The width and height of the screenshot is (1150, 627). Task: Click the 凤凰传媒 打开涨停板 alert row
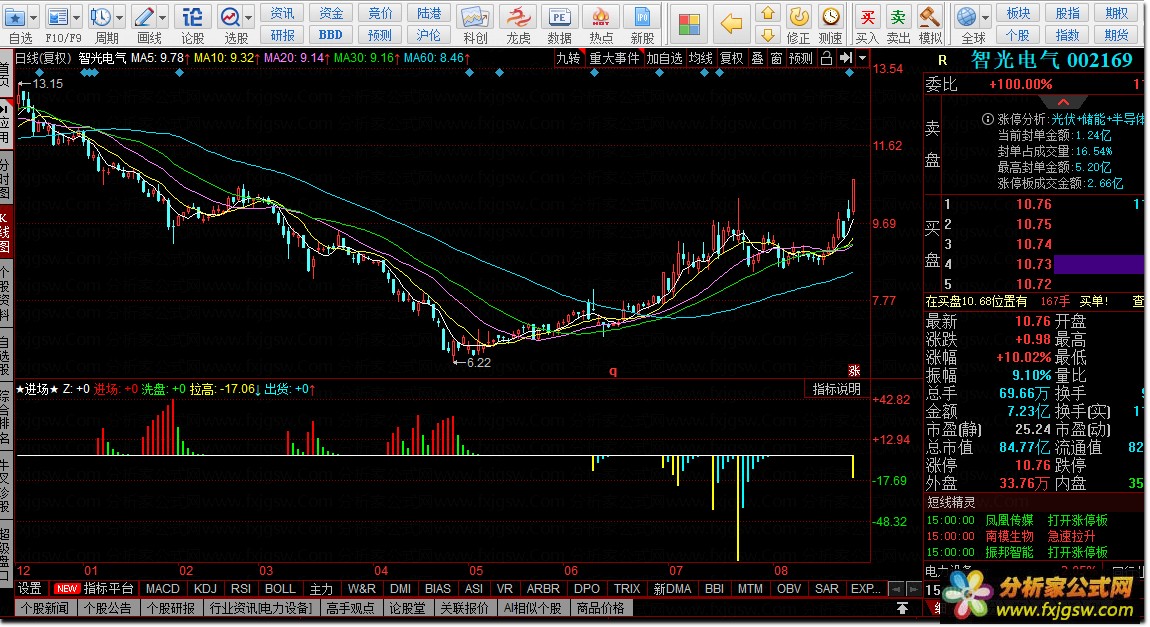click(x=1034, y=520)
